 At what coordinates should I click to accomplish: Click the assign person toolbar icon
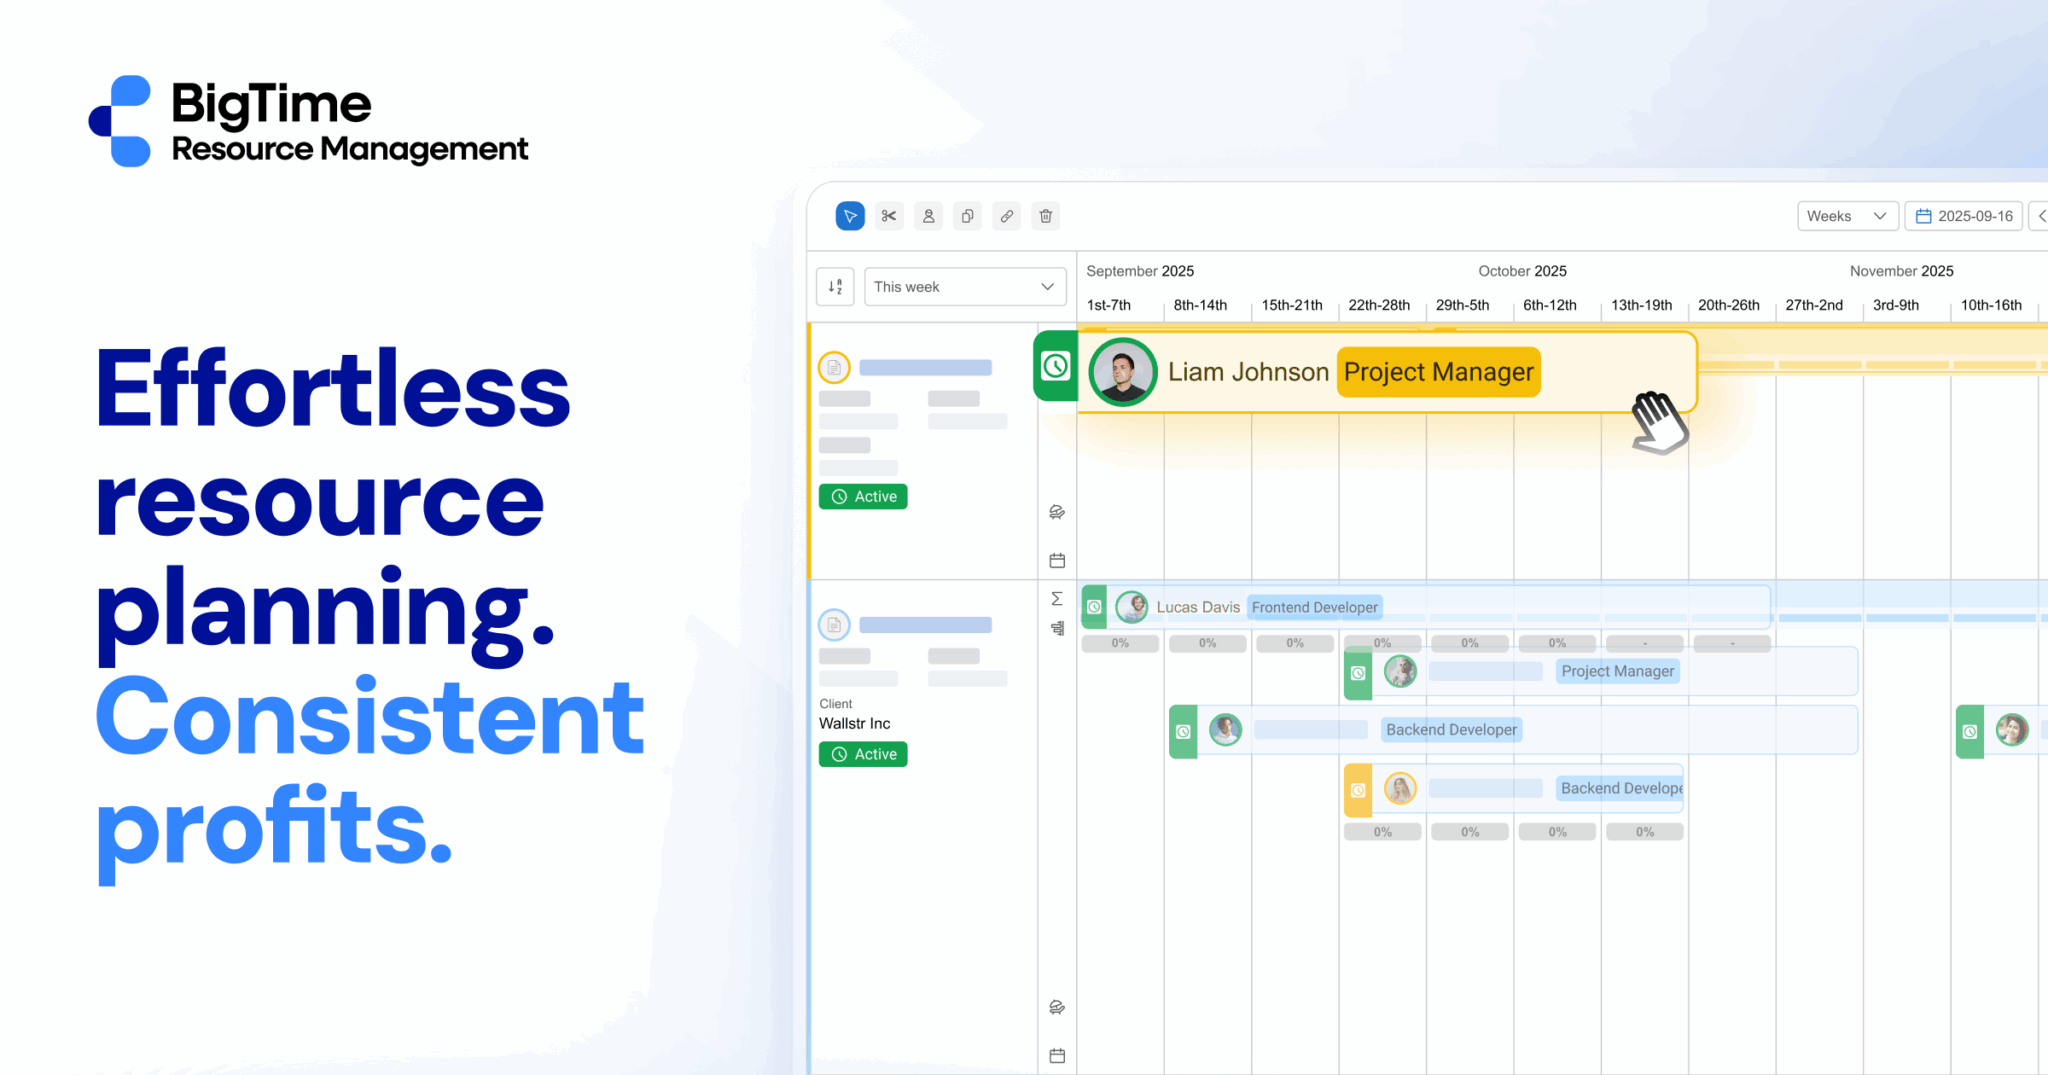(x=928, y=216)
